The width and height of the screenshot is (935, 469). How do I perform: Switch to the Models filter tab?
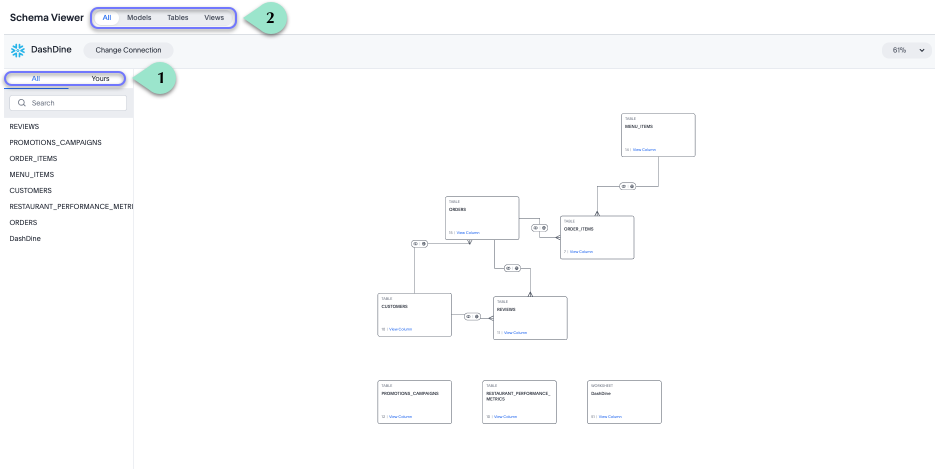pos(139,18)
